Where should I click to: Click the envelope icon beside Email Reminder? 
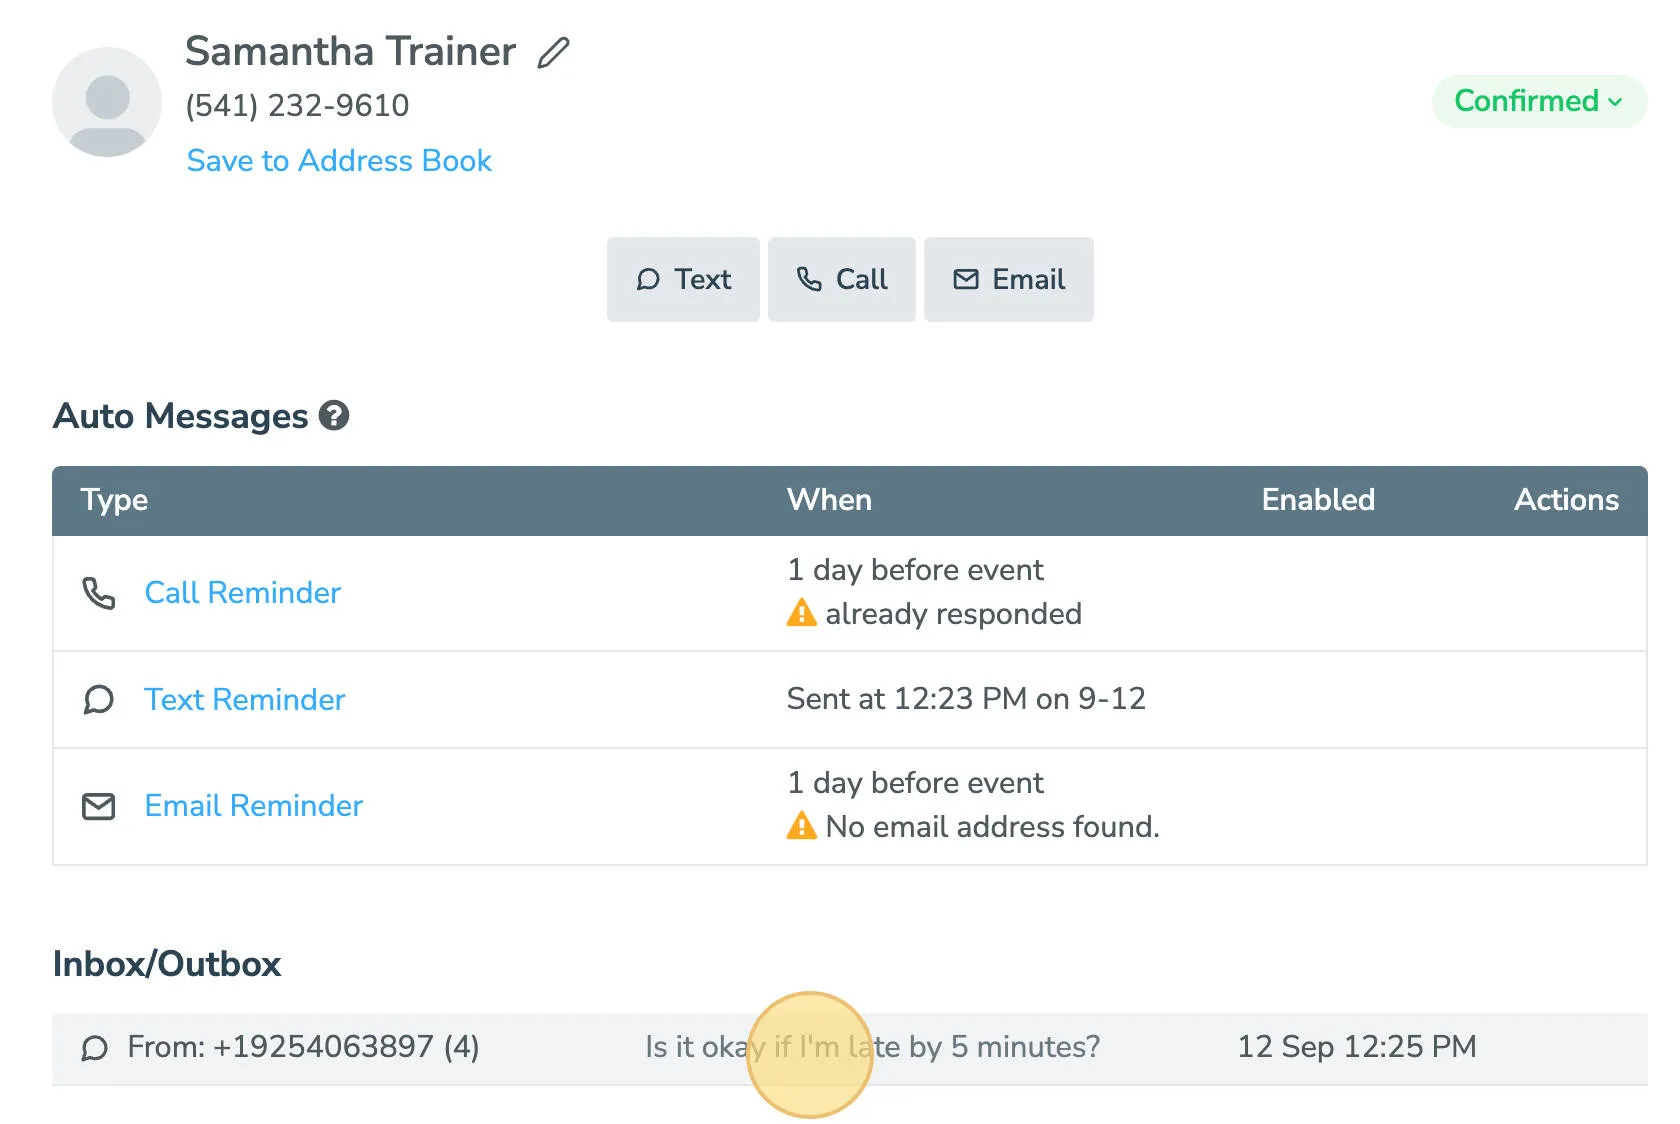tap(97, 806)
